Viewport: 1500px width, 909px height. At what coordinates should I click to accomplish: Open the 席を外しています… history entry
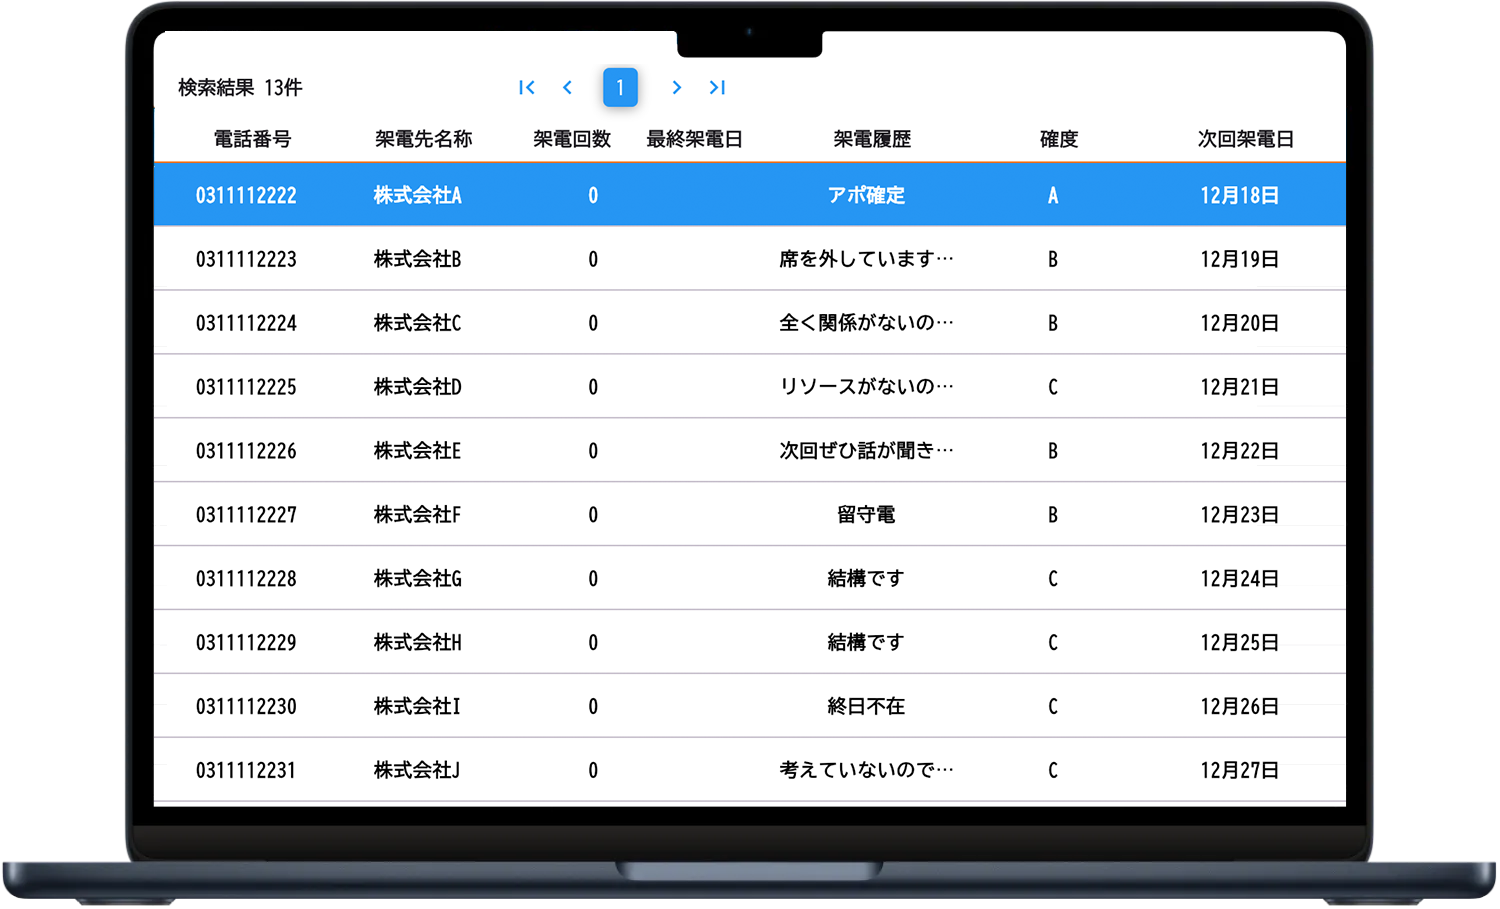[866, 260]
